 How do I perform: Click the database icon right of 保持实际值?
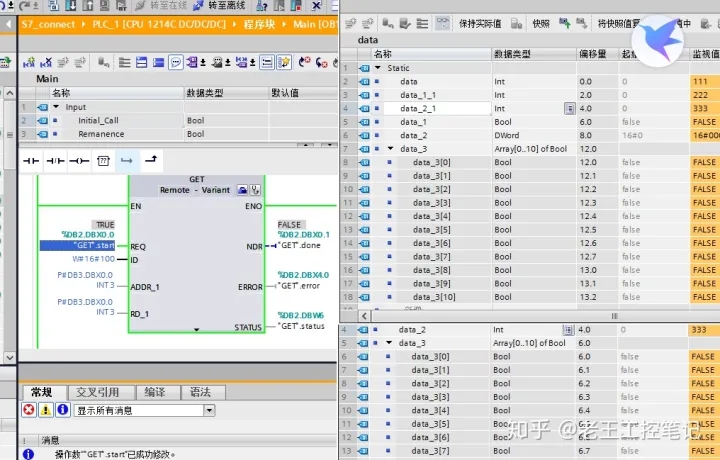point(516,23)
